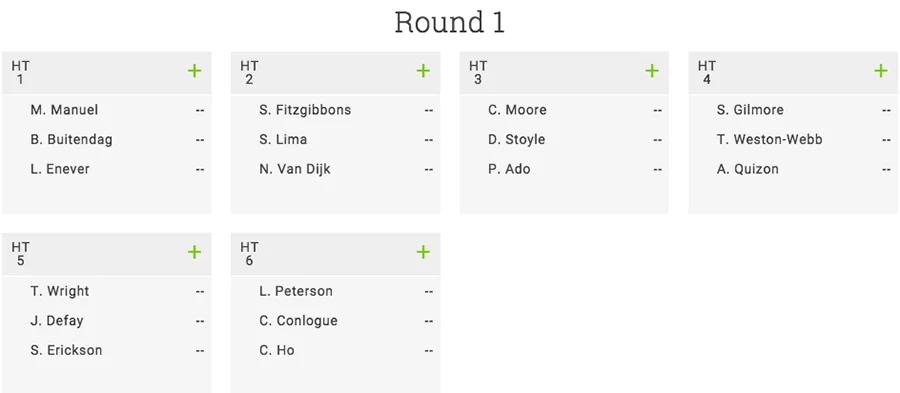This screenshot has width=900, height=393.
Task: Open heat 6 details via plus icon
Action: coord(423,252)
